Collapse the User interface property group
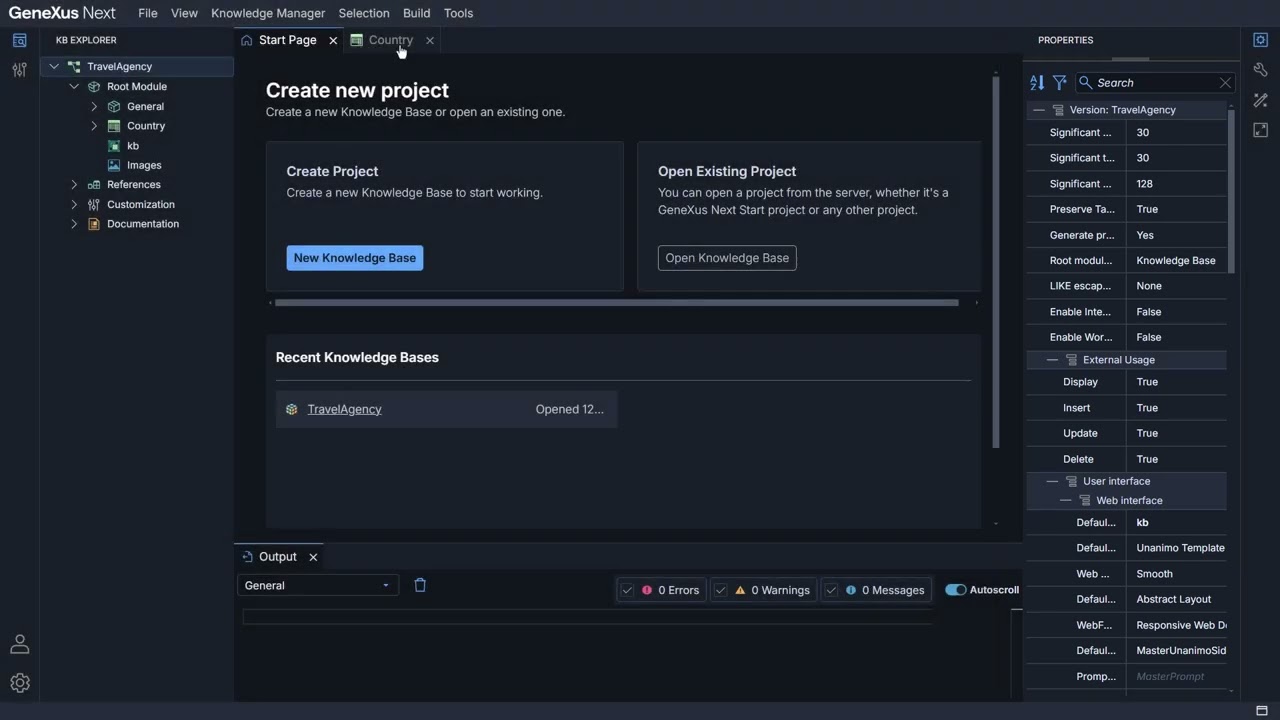Image resolution: width=1280 pixels, height=720 pixels. pos(1052,481)
